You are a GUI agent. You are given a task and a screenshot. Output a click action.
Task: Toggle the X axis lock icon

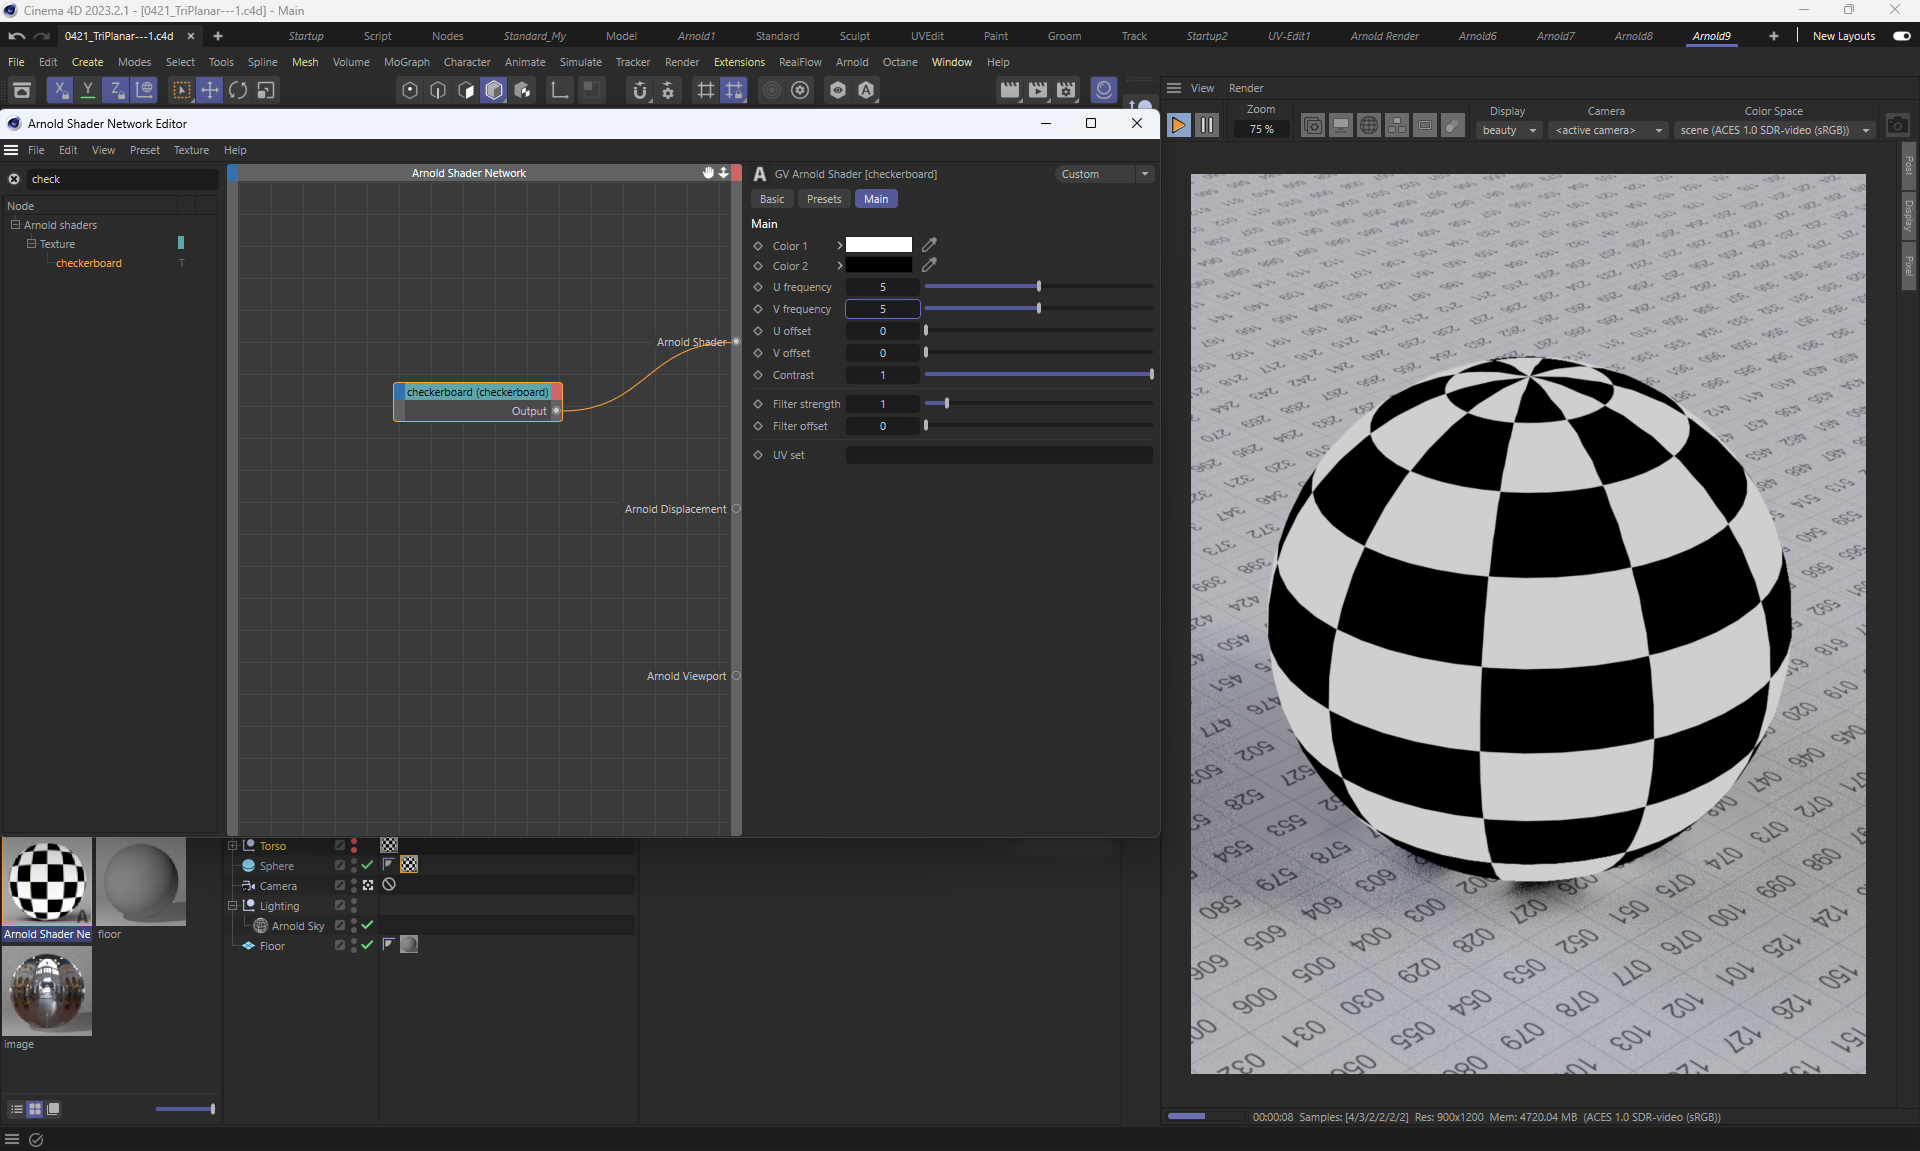60,90
